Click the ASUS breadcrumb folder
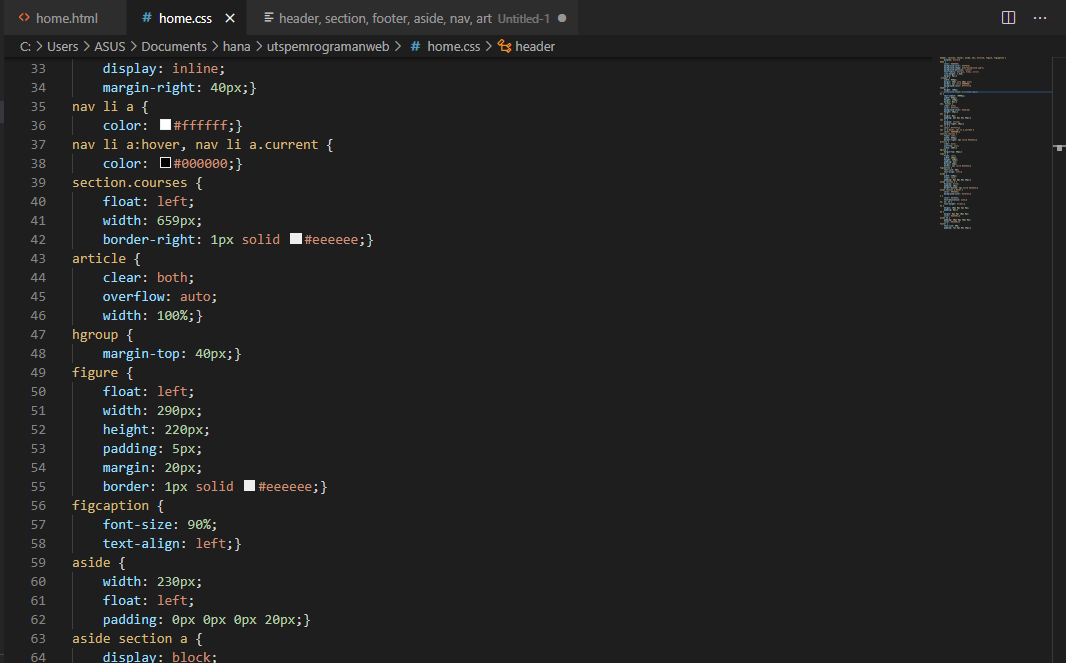This screenshot has width=1066, height=663. 109,46
